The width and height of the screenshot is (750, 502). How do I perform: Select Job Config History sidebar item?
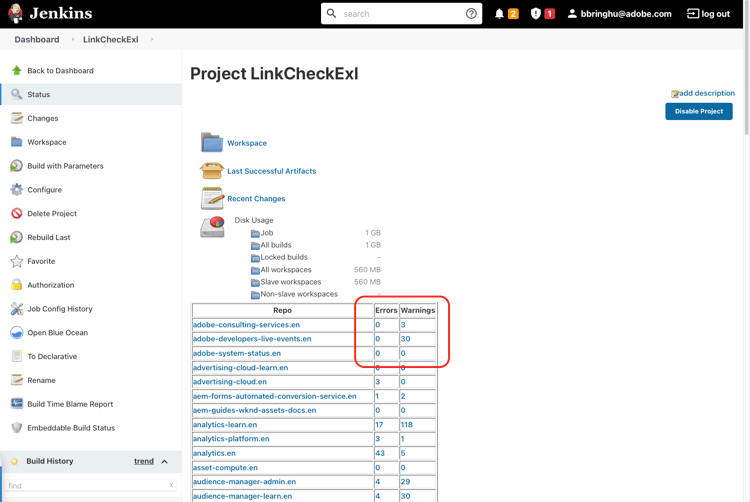(60, 309)
